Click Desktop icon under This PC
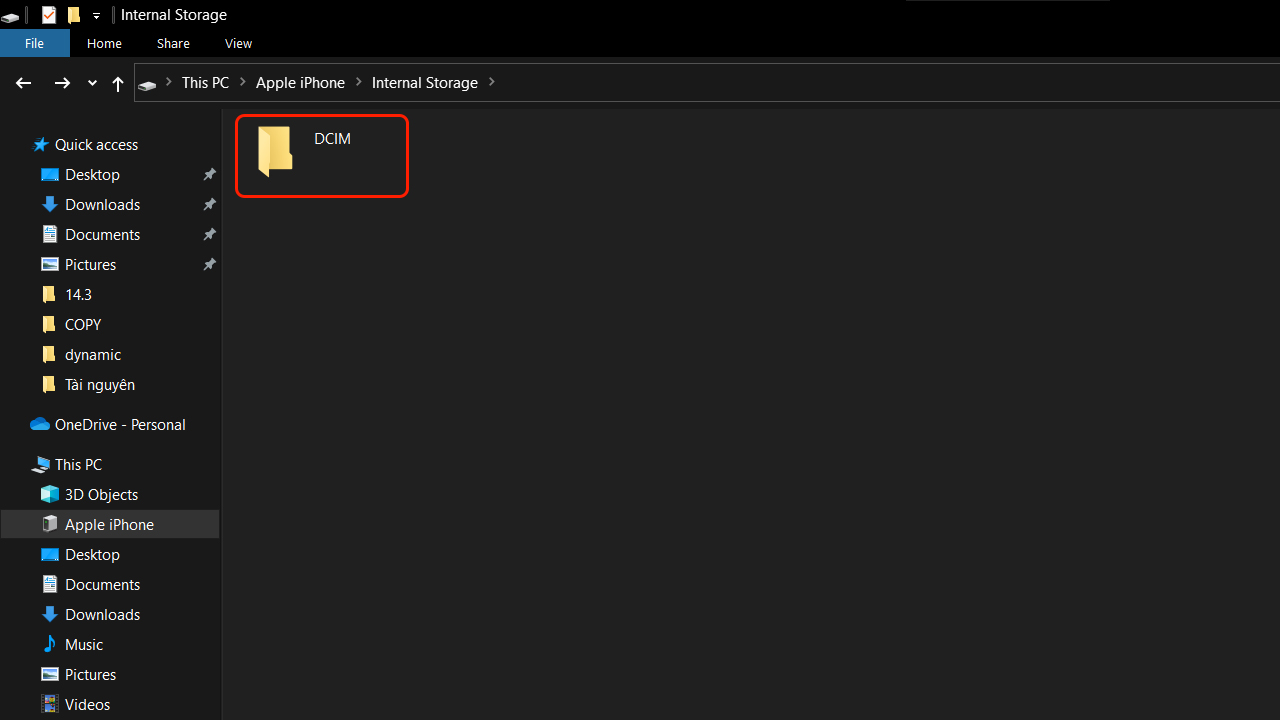 [x=50, y=555]
